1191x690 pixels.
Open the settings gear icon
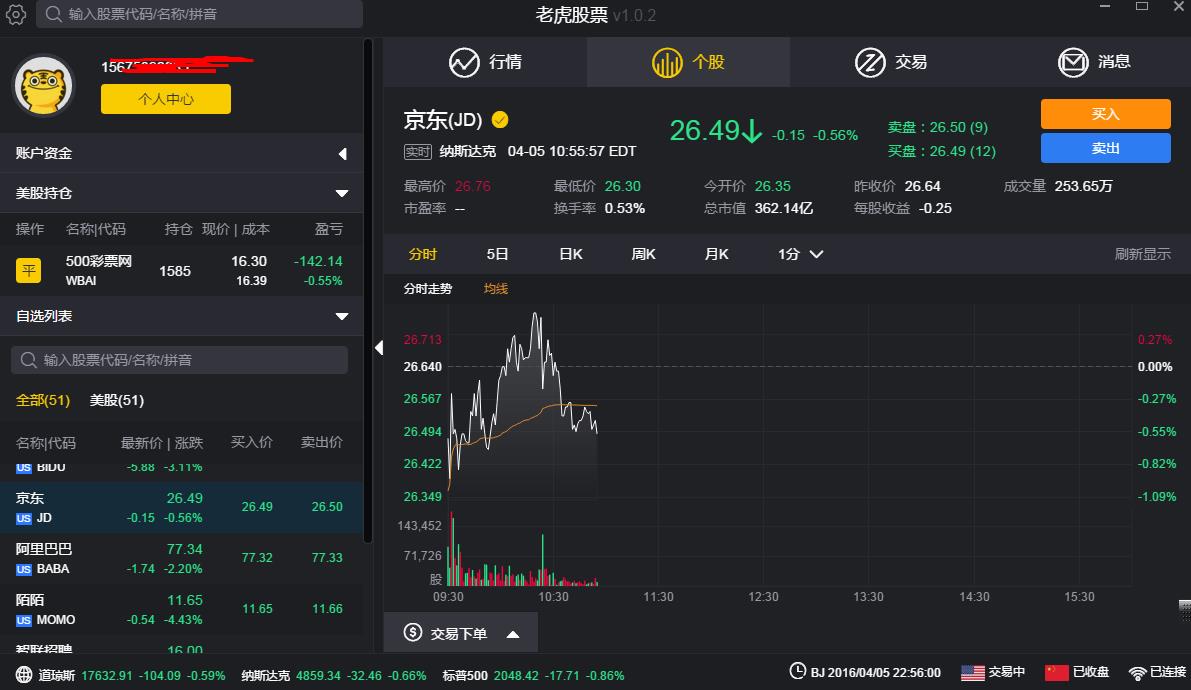coord(16,14)
